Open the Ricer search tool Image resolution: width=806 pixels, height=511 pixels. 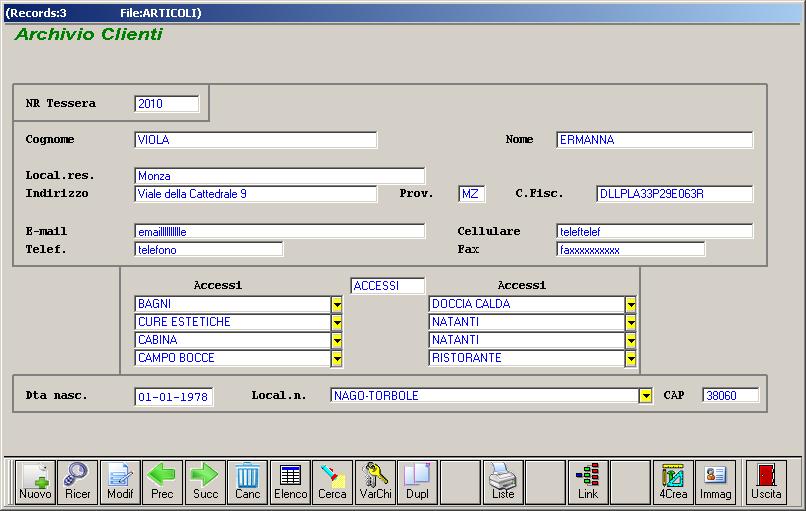click(78, 482)
